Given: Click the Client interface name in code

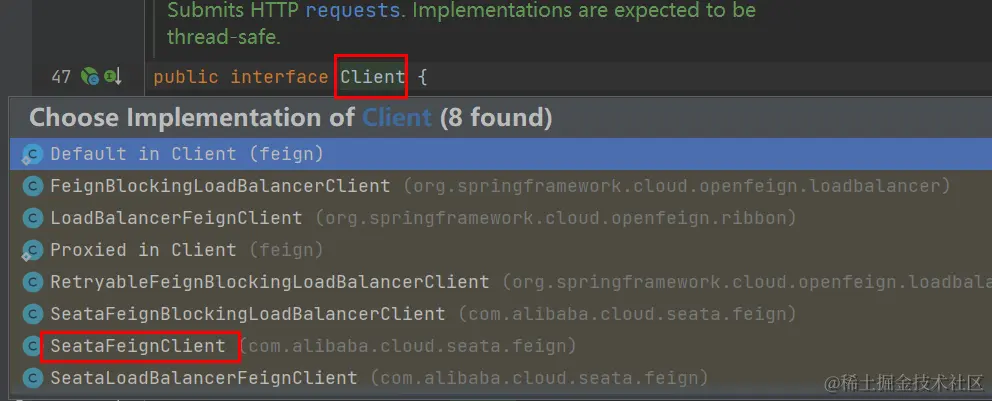Looking at the screenshot, I should pyautogui.click(x=372, y=77).
